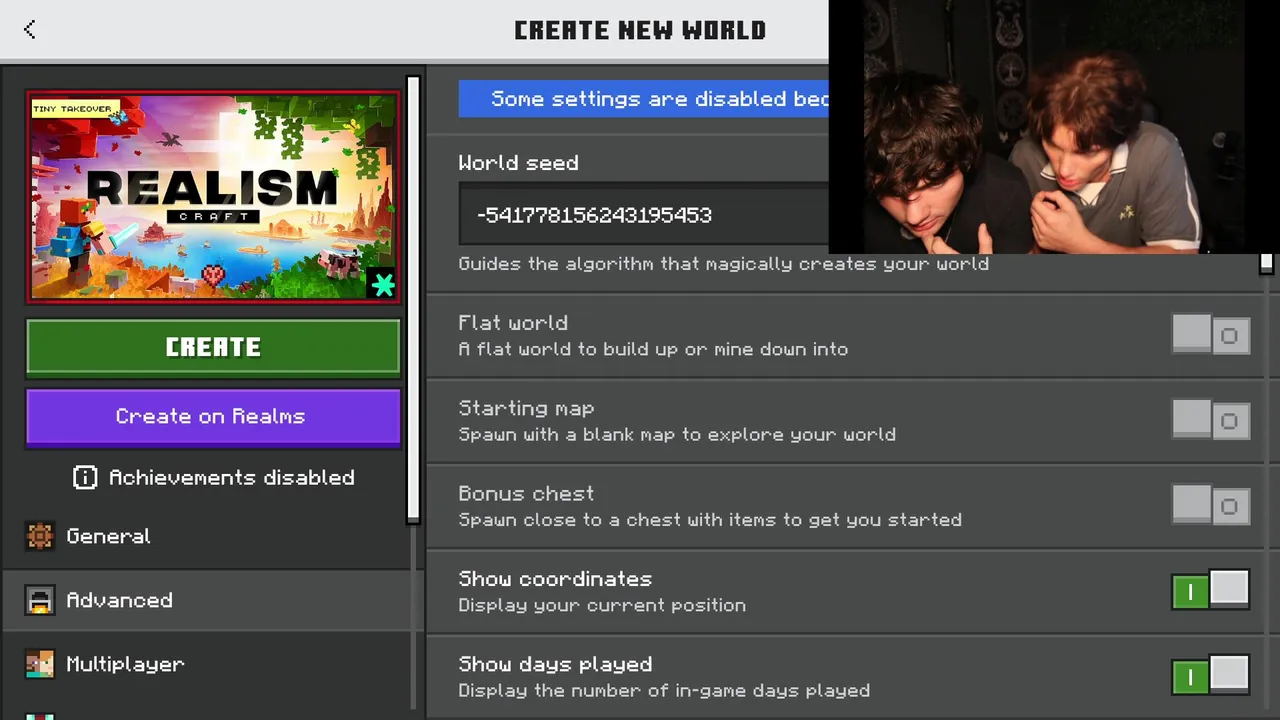Click the General settings gear icon
1280x720 pixels.
(x=39, y=536)
